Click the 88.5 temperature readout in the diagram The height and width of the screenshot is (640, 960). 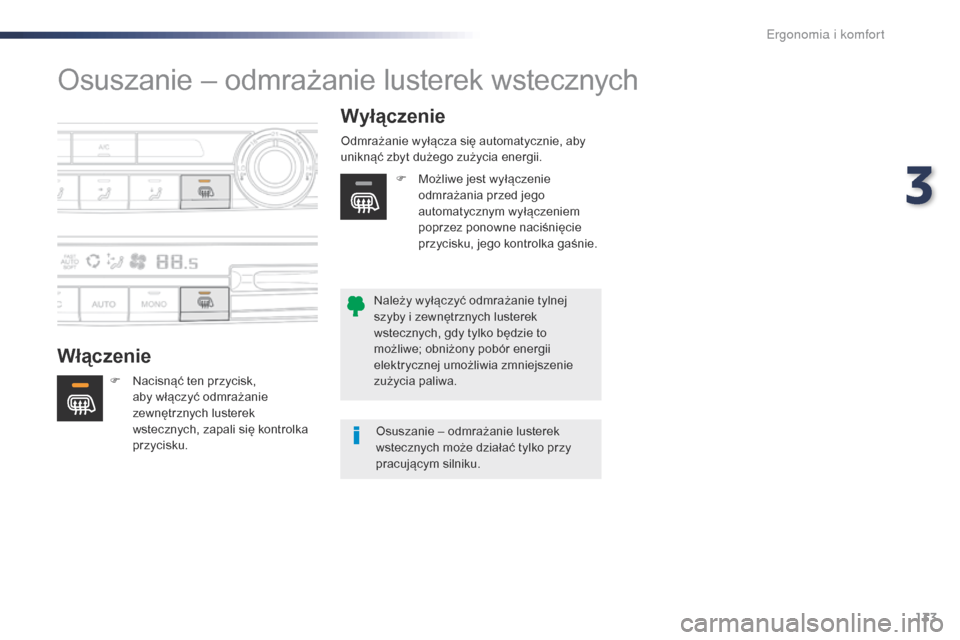(177, 262)
